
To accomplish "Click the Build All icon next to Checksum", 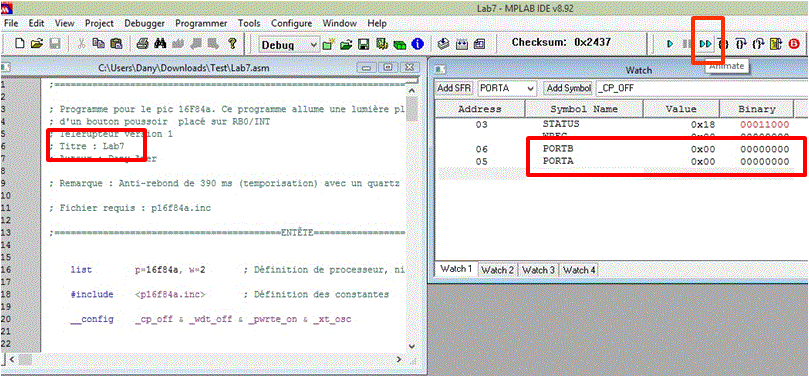I will coord(462,44).
